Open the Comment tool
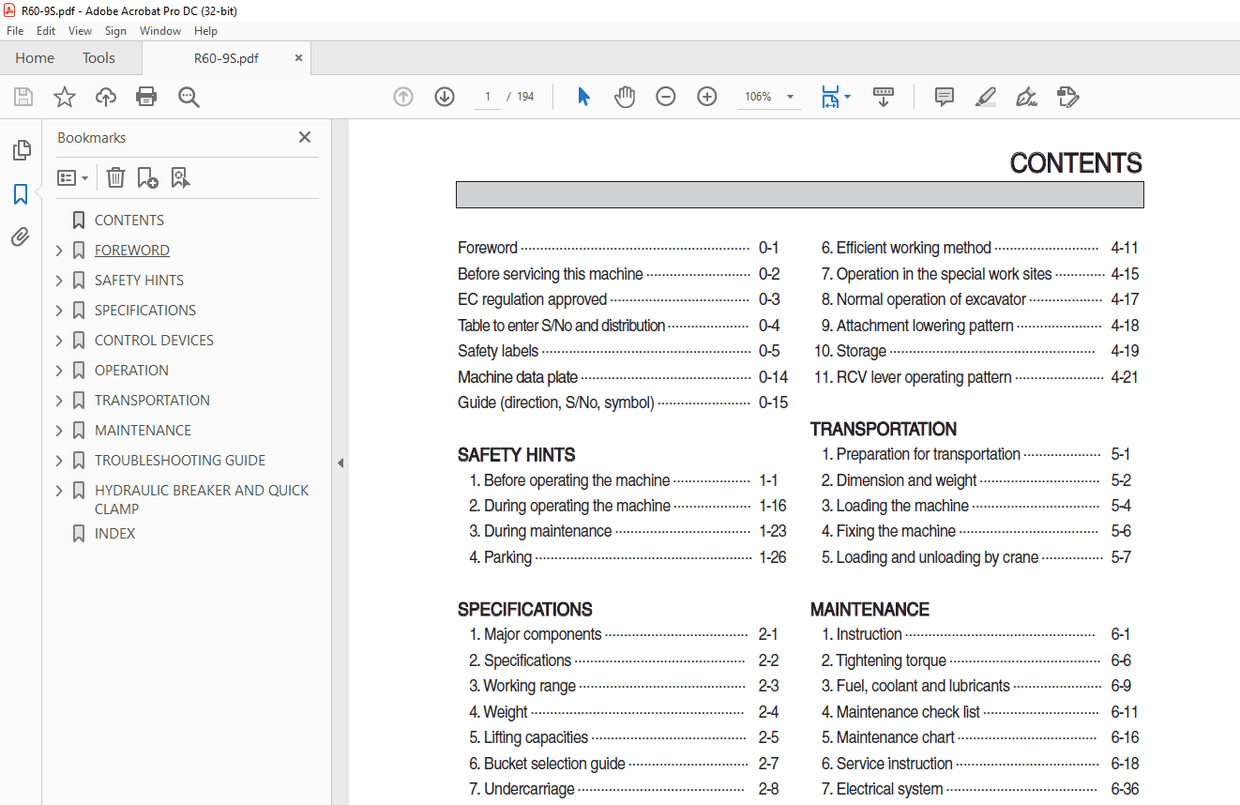 (943, 96)
